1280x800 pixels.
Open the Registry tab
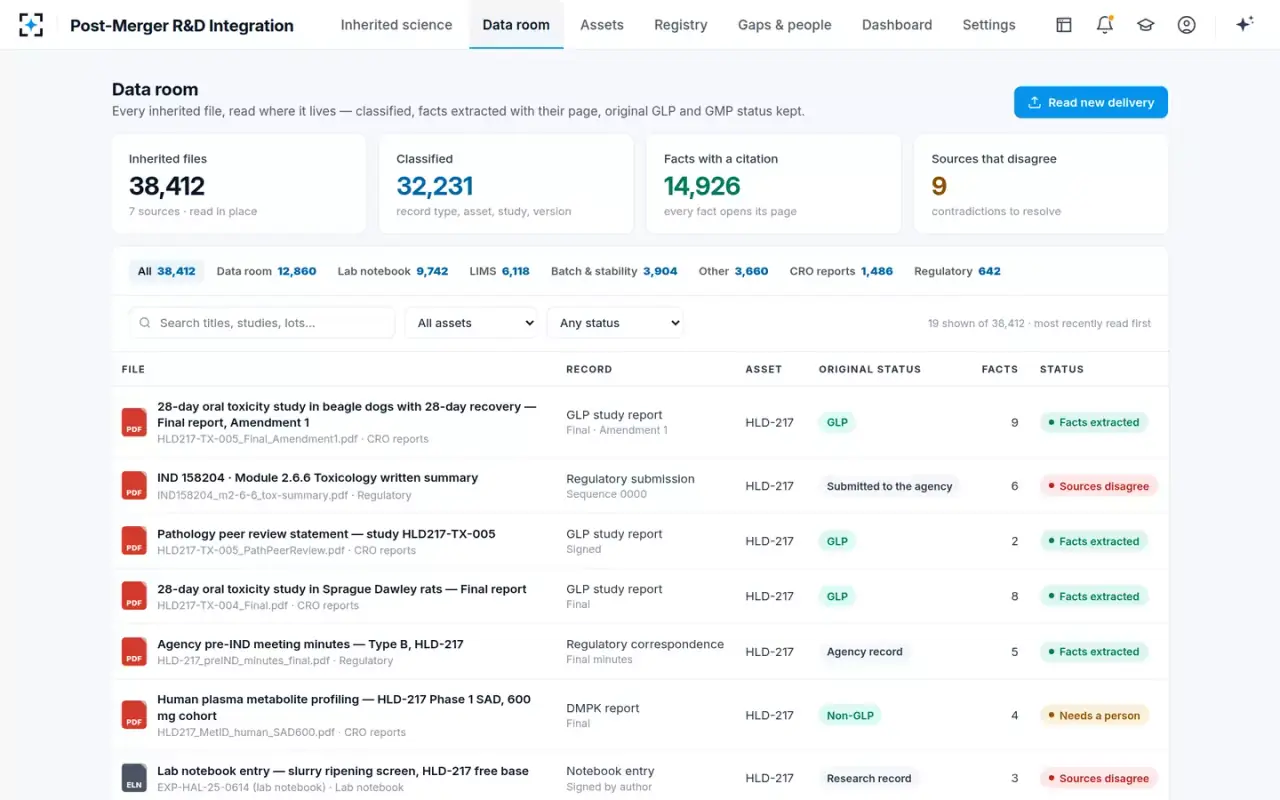(x=681, y=25)
